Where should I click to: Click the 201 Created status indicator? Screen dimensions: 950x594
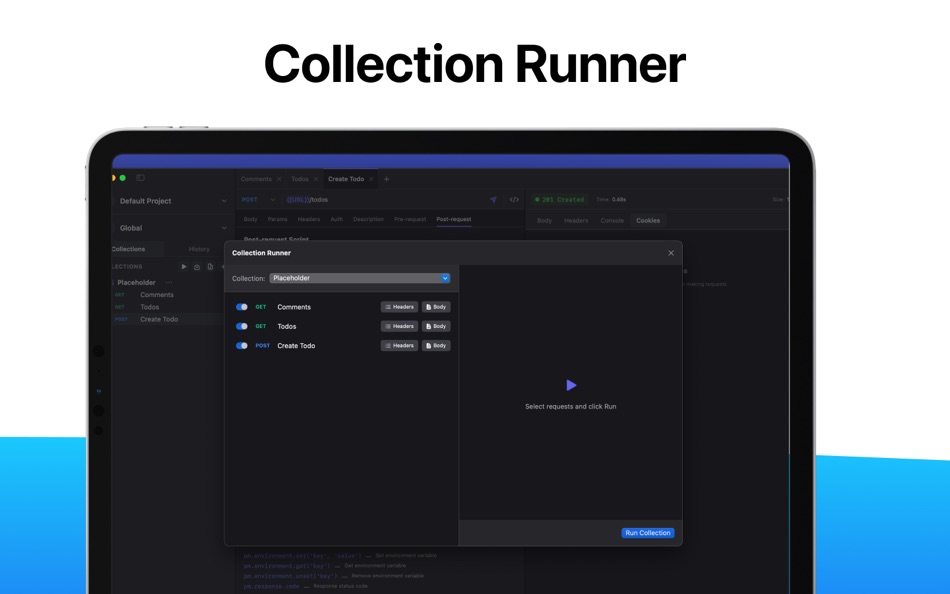[x=559, y=199]
